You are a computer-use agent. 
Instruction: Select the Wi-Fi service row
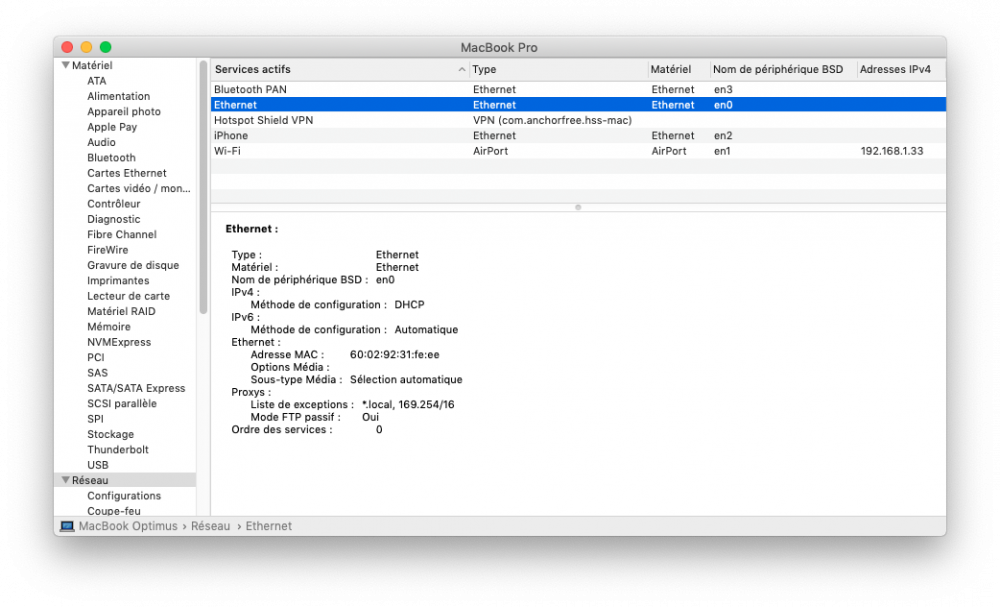coord(578,150)
